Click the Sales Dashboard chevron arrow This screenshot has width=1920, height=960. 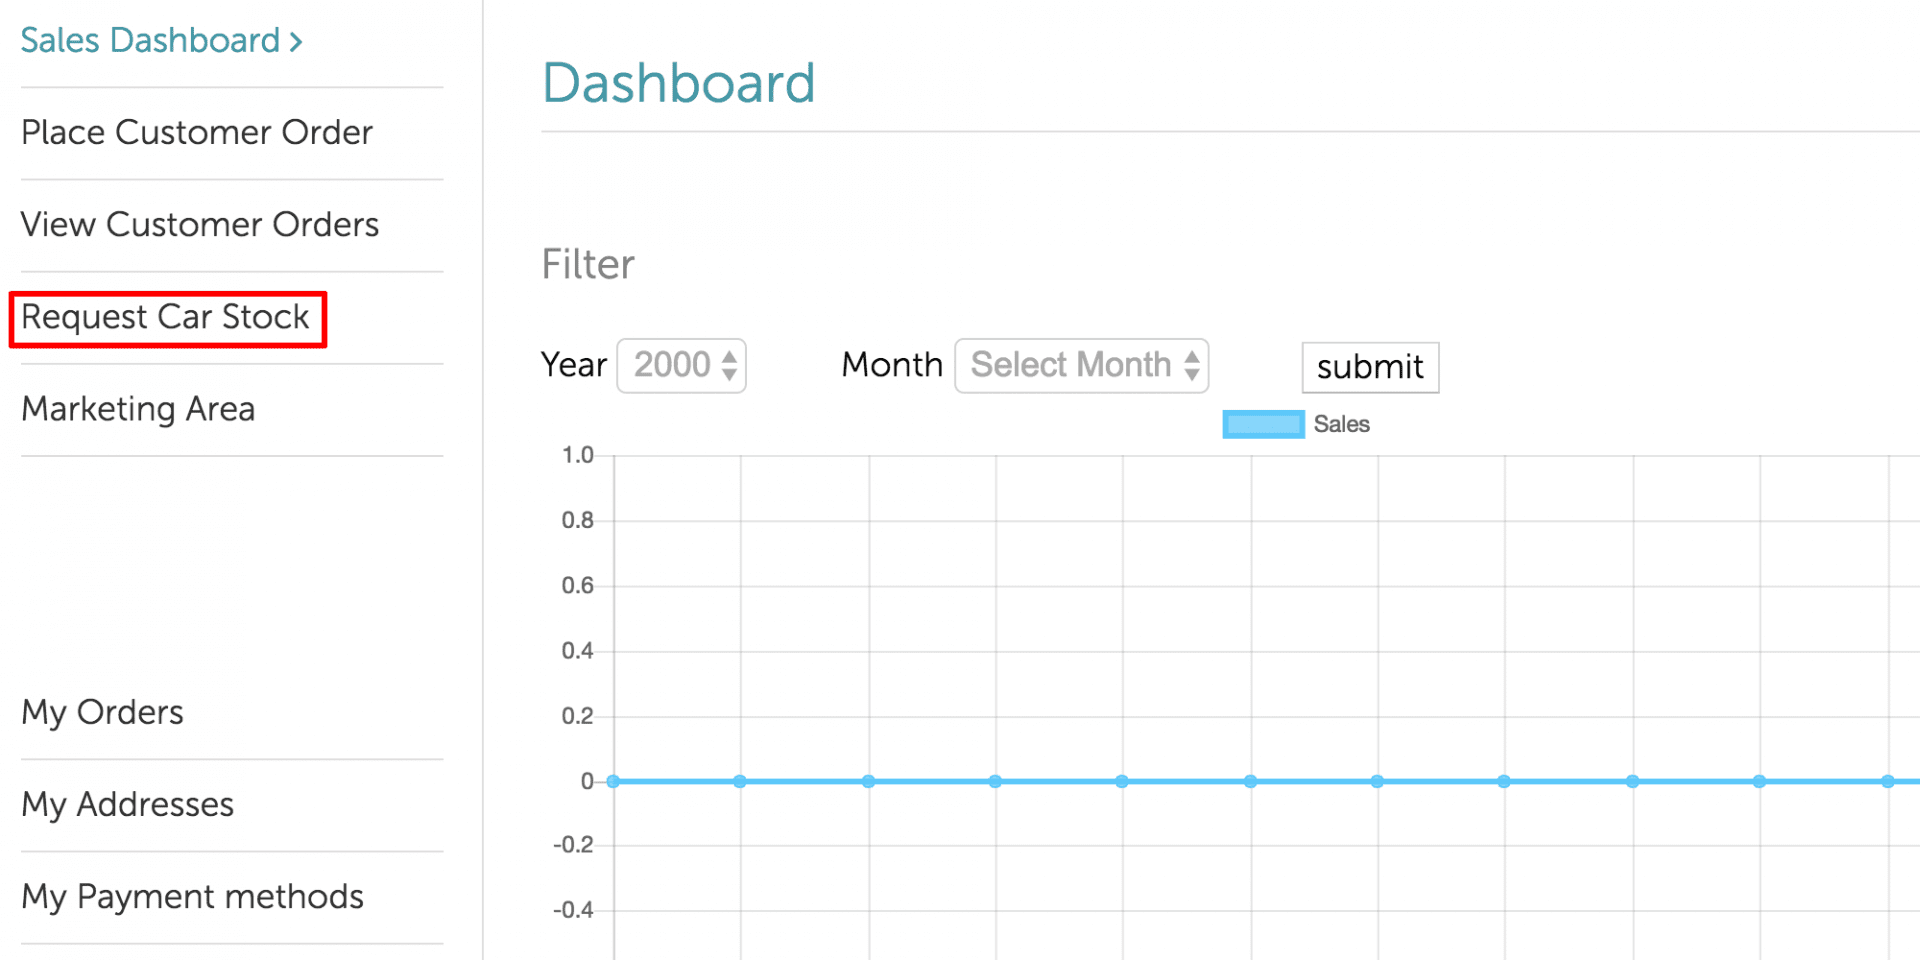coord(296,42)
